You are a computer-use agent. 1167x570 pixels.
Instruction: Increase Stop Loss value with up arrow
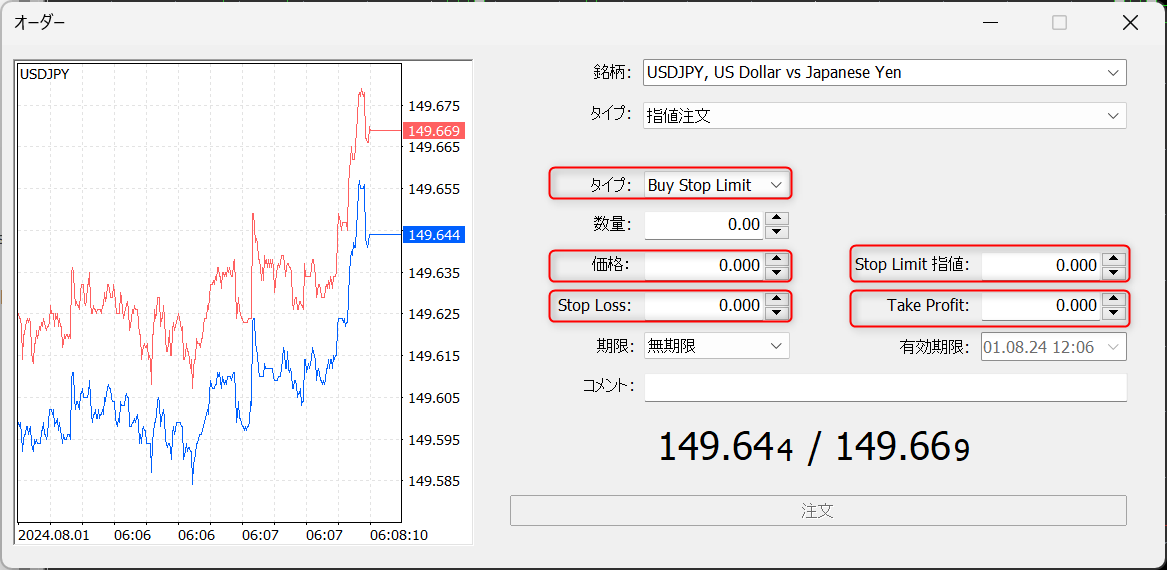777,299
